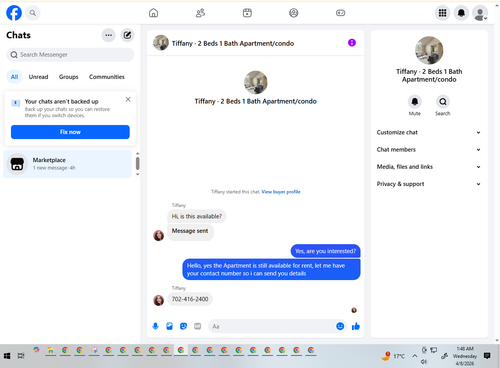The height and width of the screenshot is (368, 500).
Task: Click the Fix now button
Action: [x=70, y=132]
